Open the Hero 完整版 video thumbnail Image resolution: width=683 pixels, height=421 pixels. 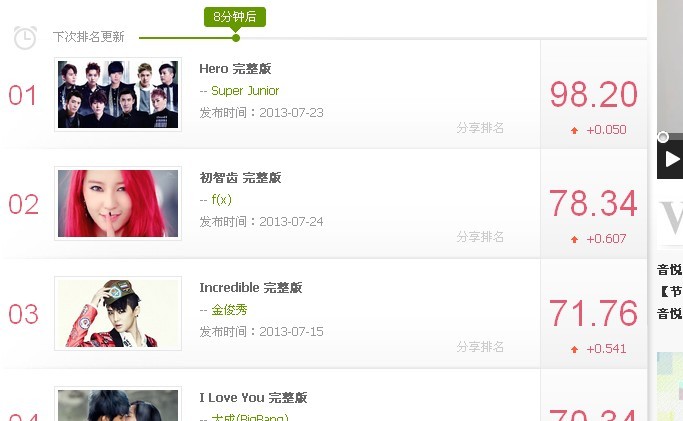click(x=118, y=94)
